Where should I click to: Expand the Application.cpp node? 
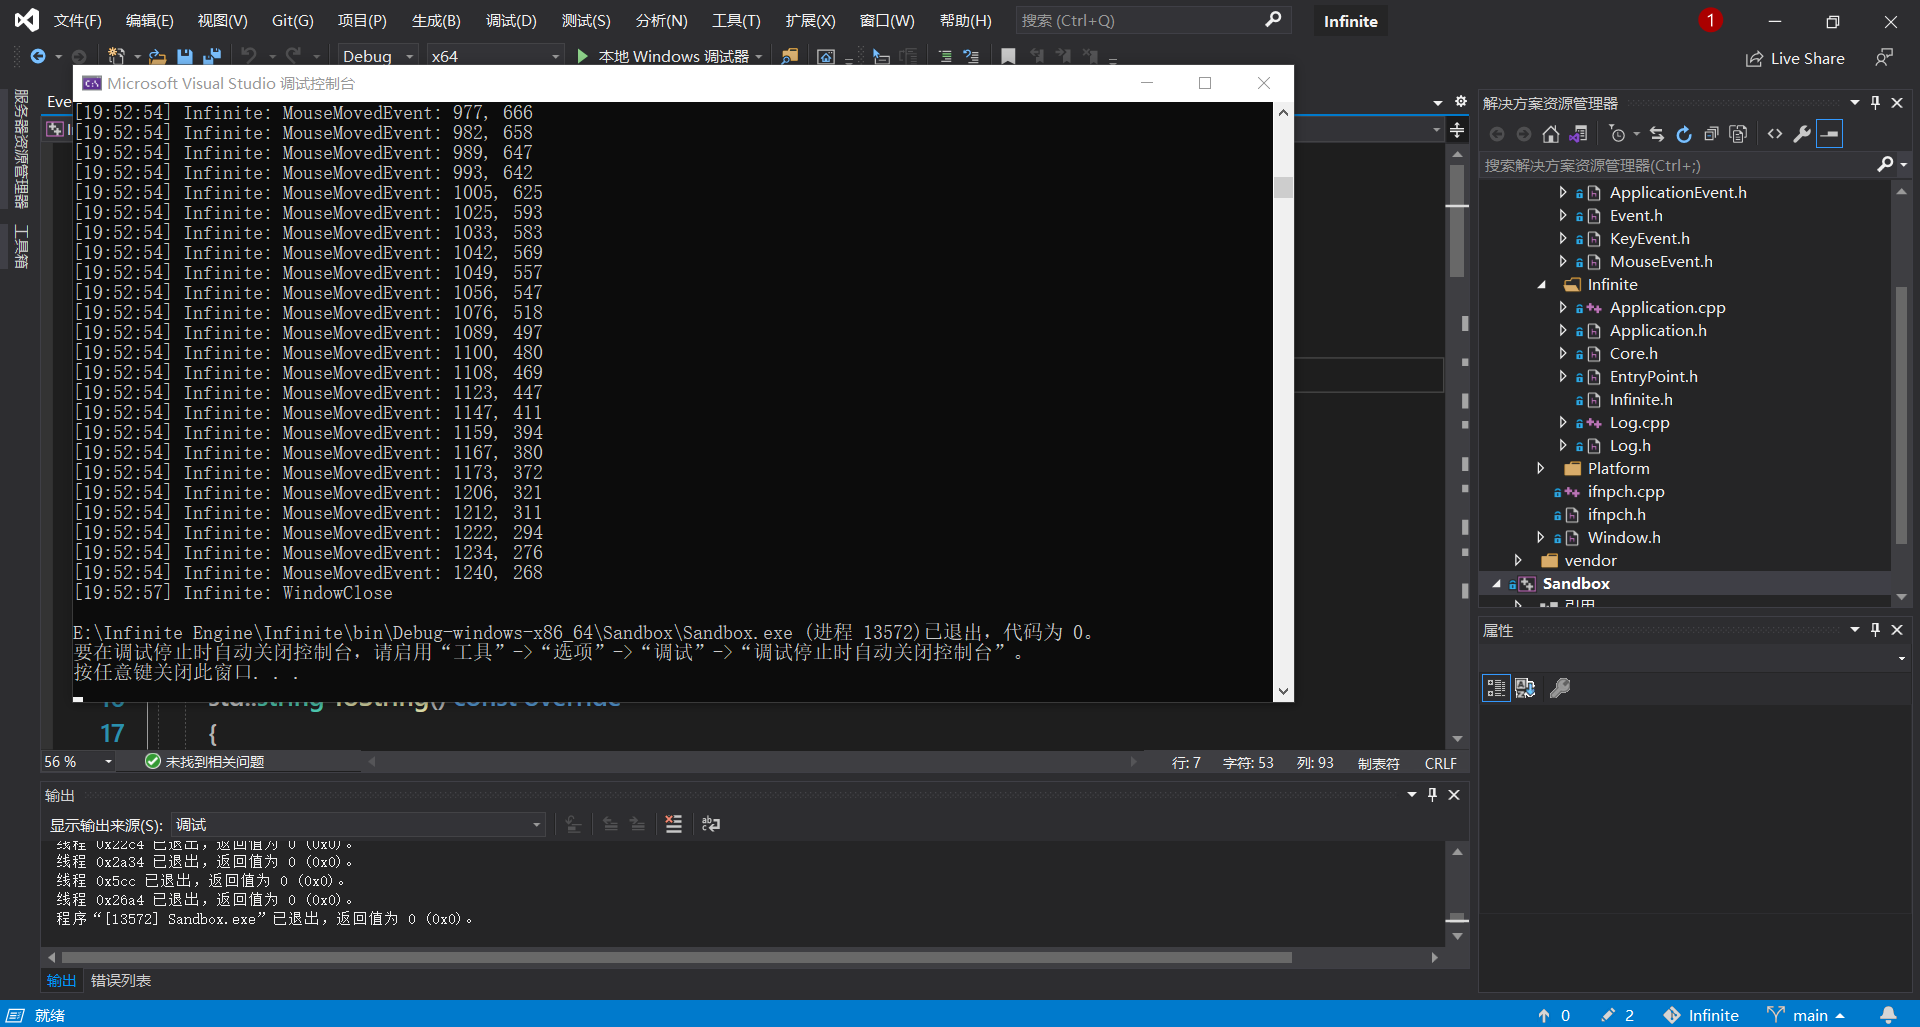pos(1563,308)
